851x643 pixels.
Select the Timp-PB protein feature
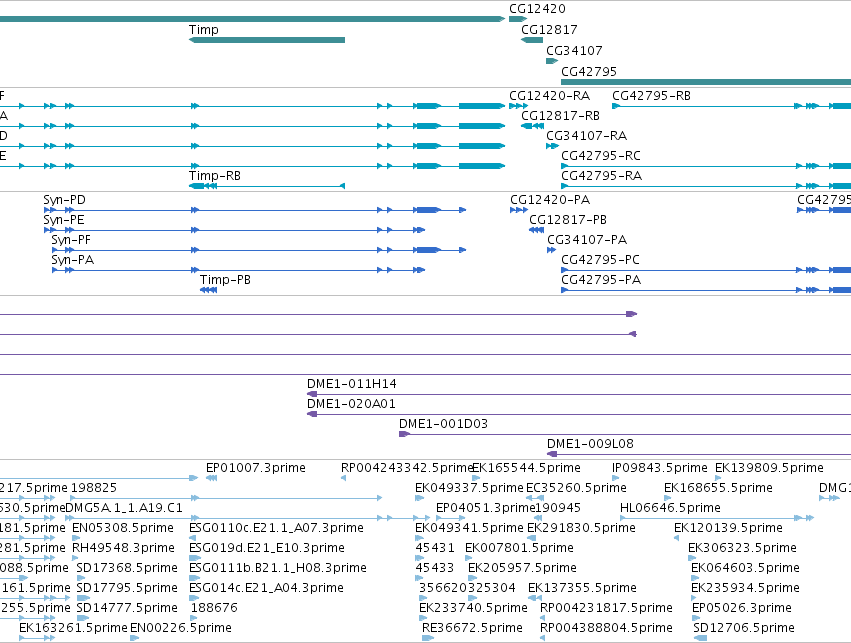click(x=208, y=290)
